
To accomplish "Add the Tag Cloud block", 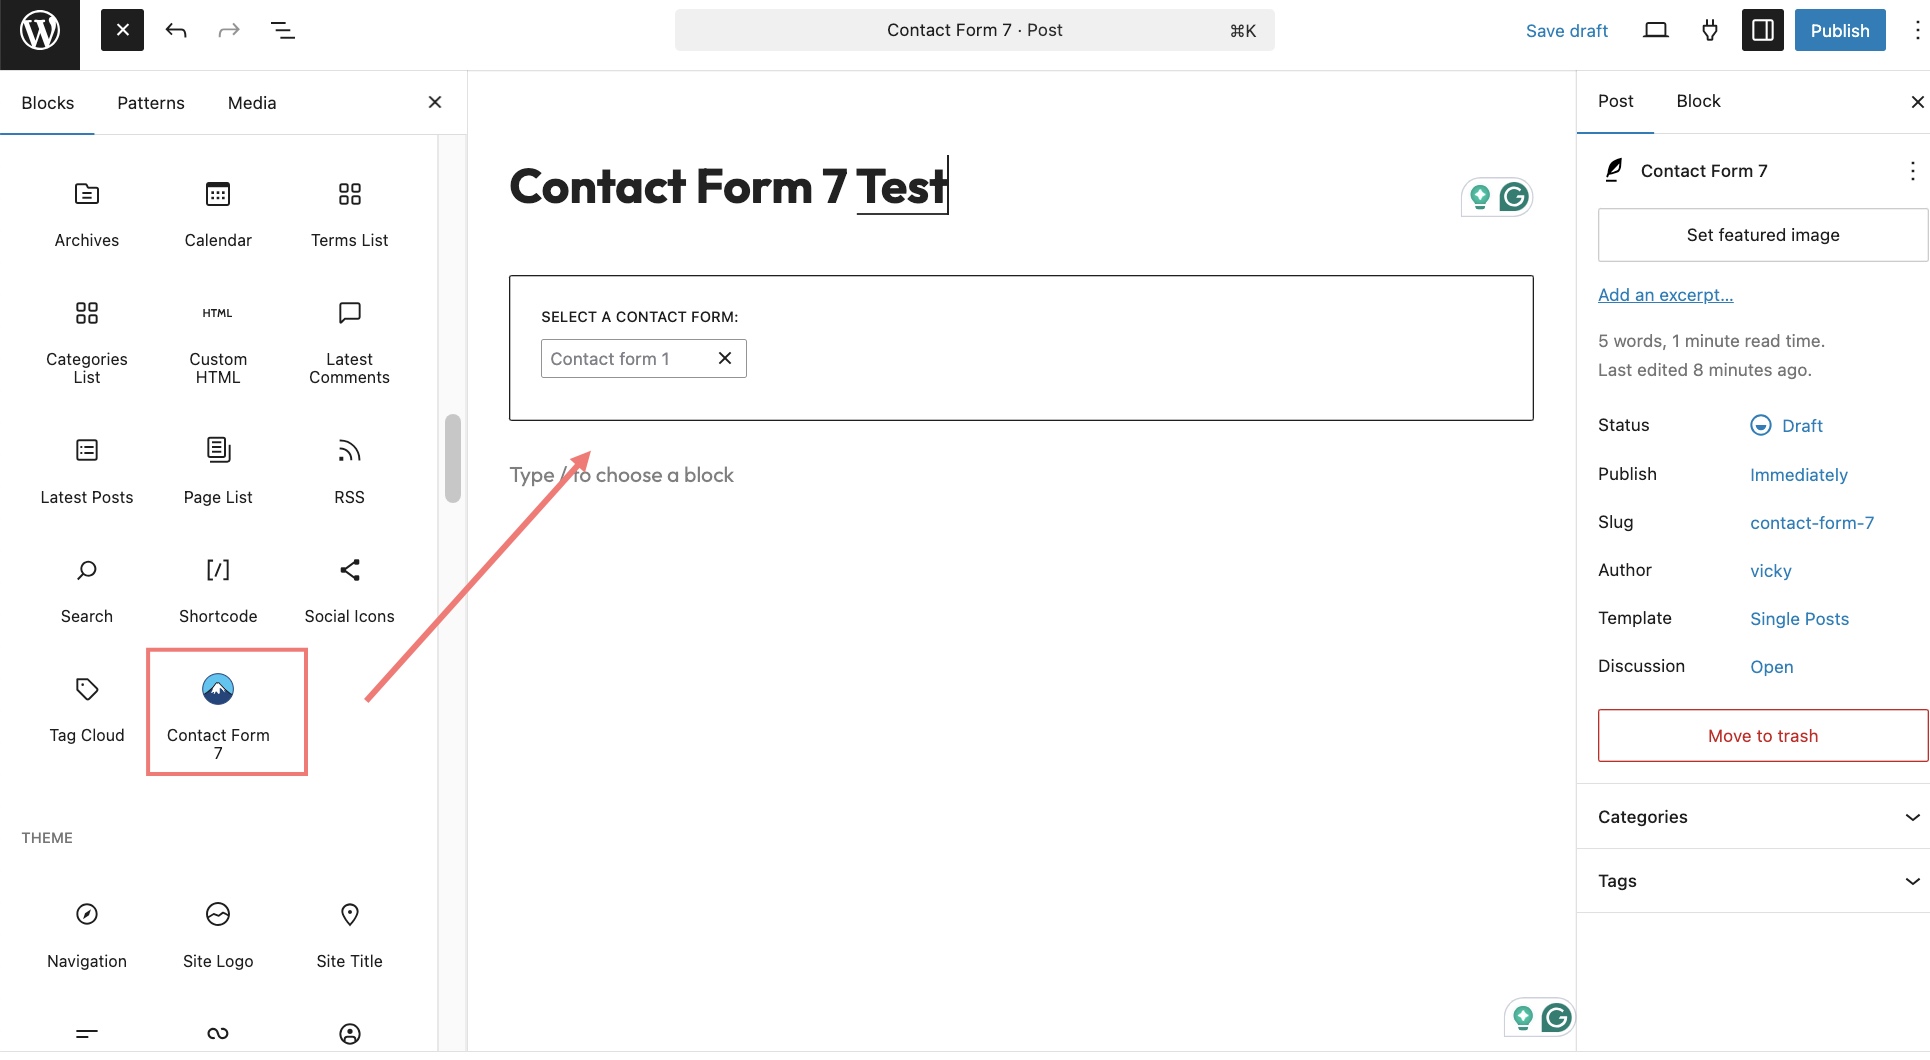I will [x=87, y=709].
